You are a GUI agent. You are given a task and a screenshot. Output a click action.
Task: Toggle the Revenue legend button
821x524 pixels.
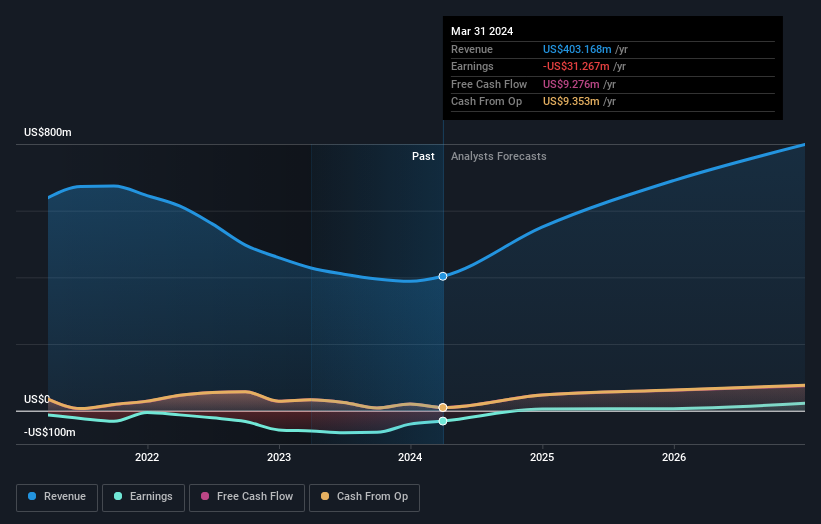point(57,497)
